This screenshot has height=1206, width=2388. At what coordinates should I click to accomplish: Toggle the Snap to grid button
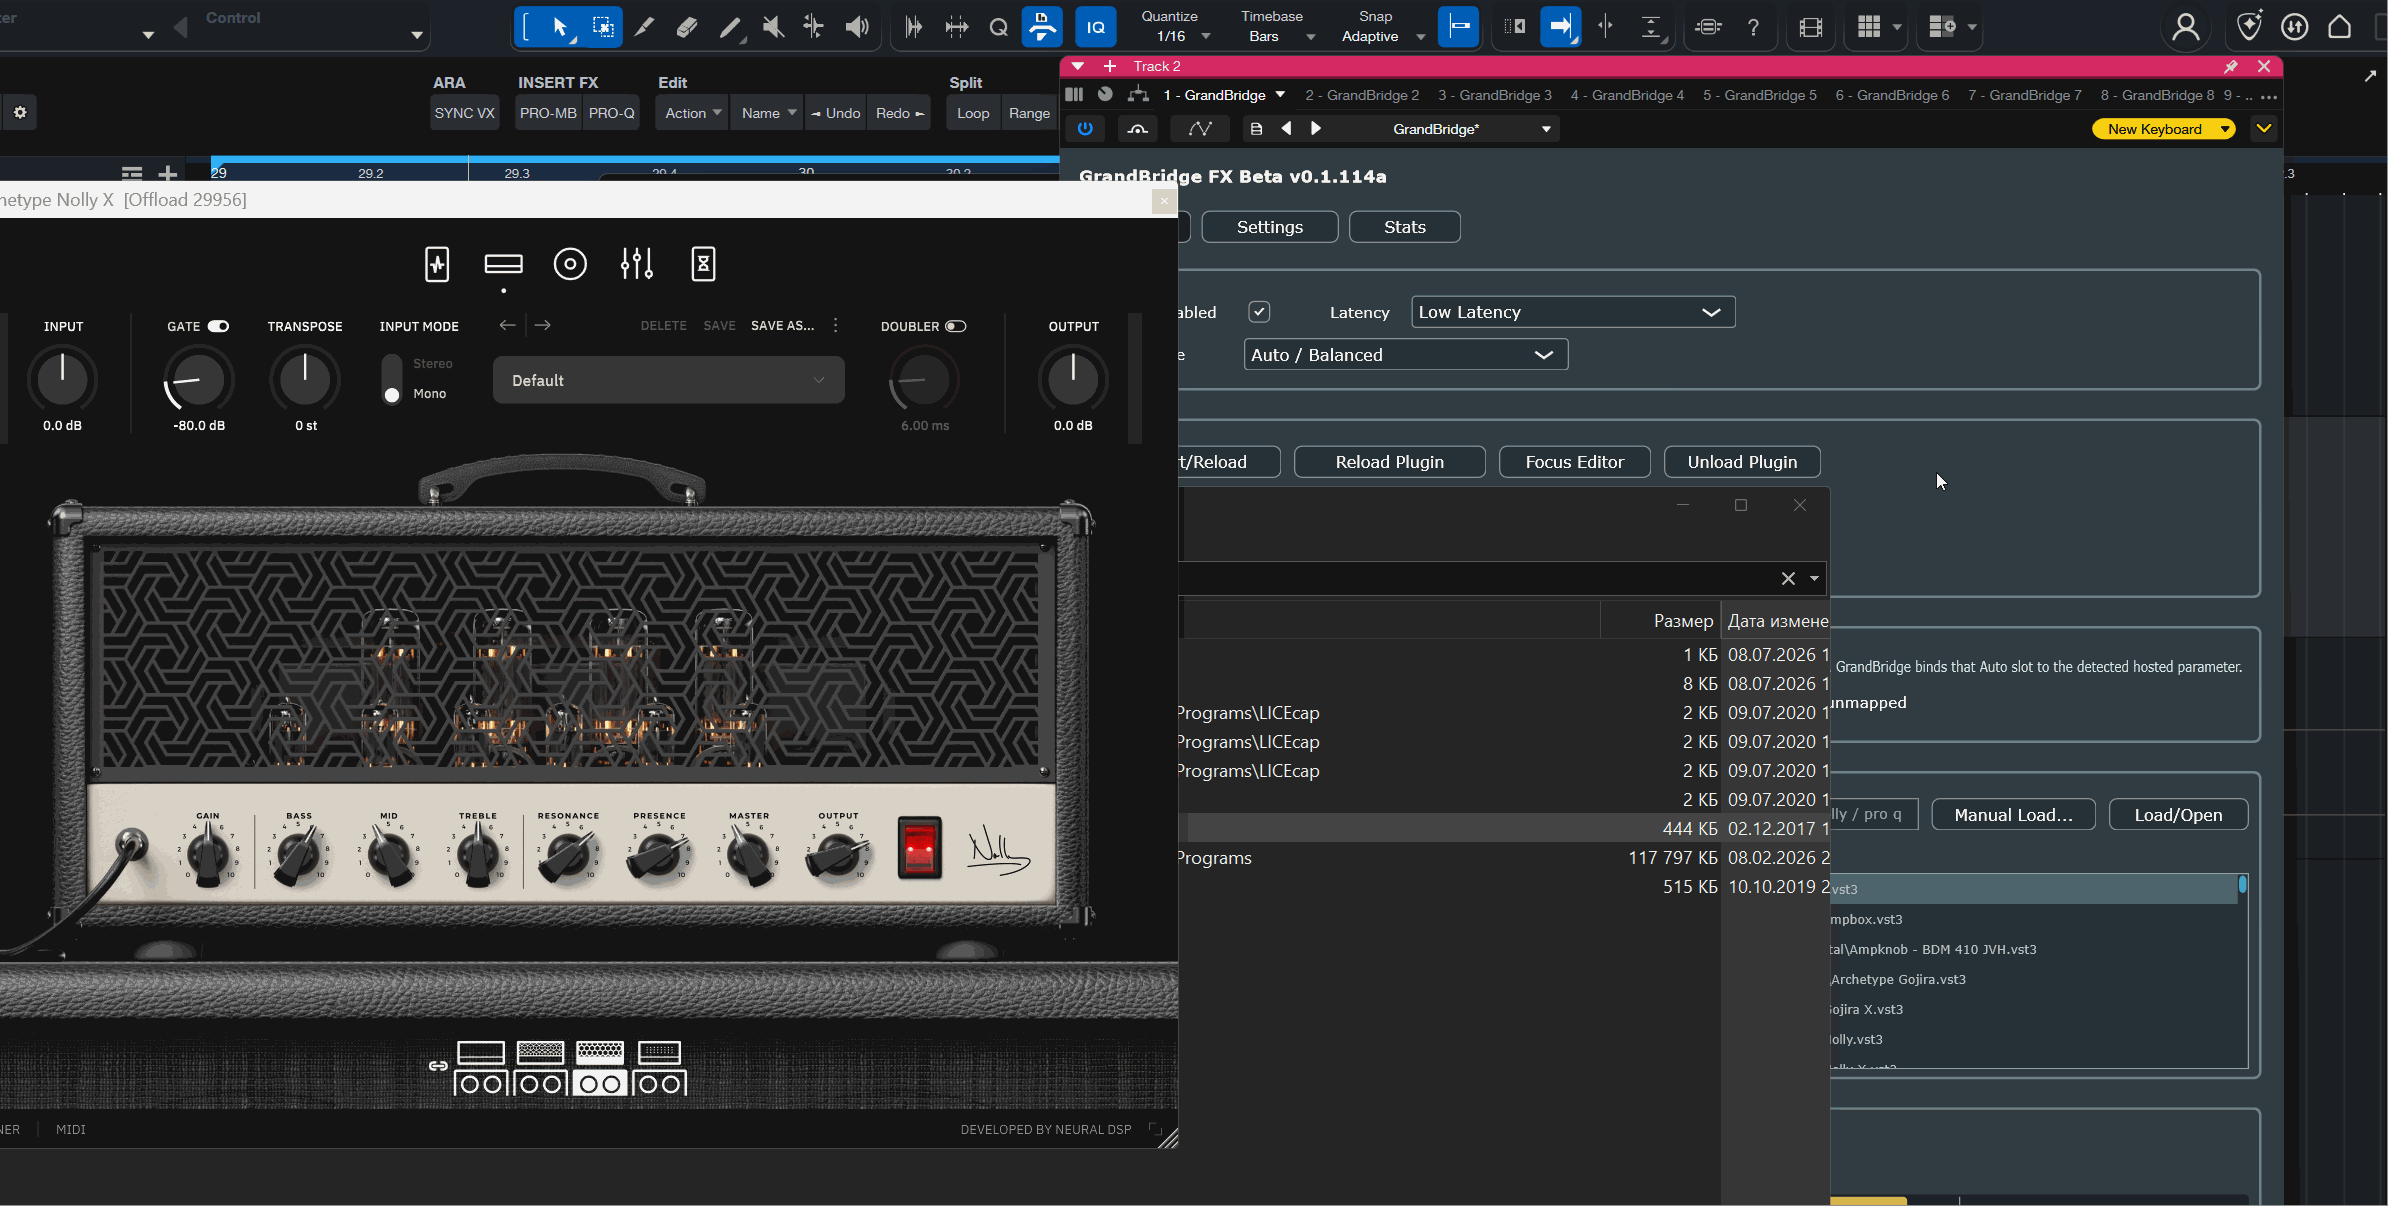(1459, 27)
